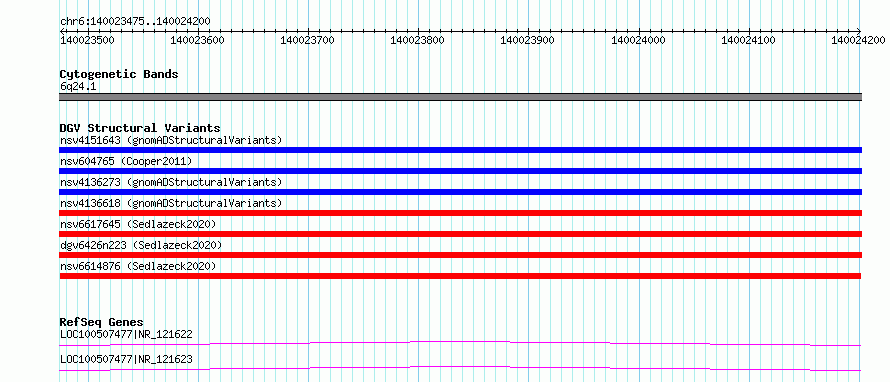Click ruler tick label 140024200
Screen dimensions: 890x382
pyautogui.click(x=858, y=40)
